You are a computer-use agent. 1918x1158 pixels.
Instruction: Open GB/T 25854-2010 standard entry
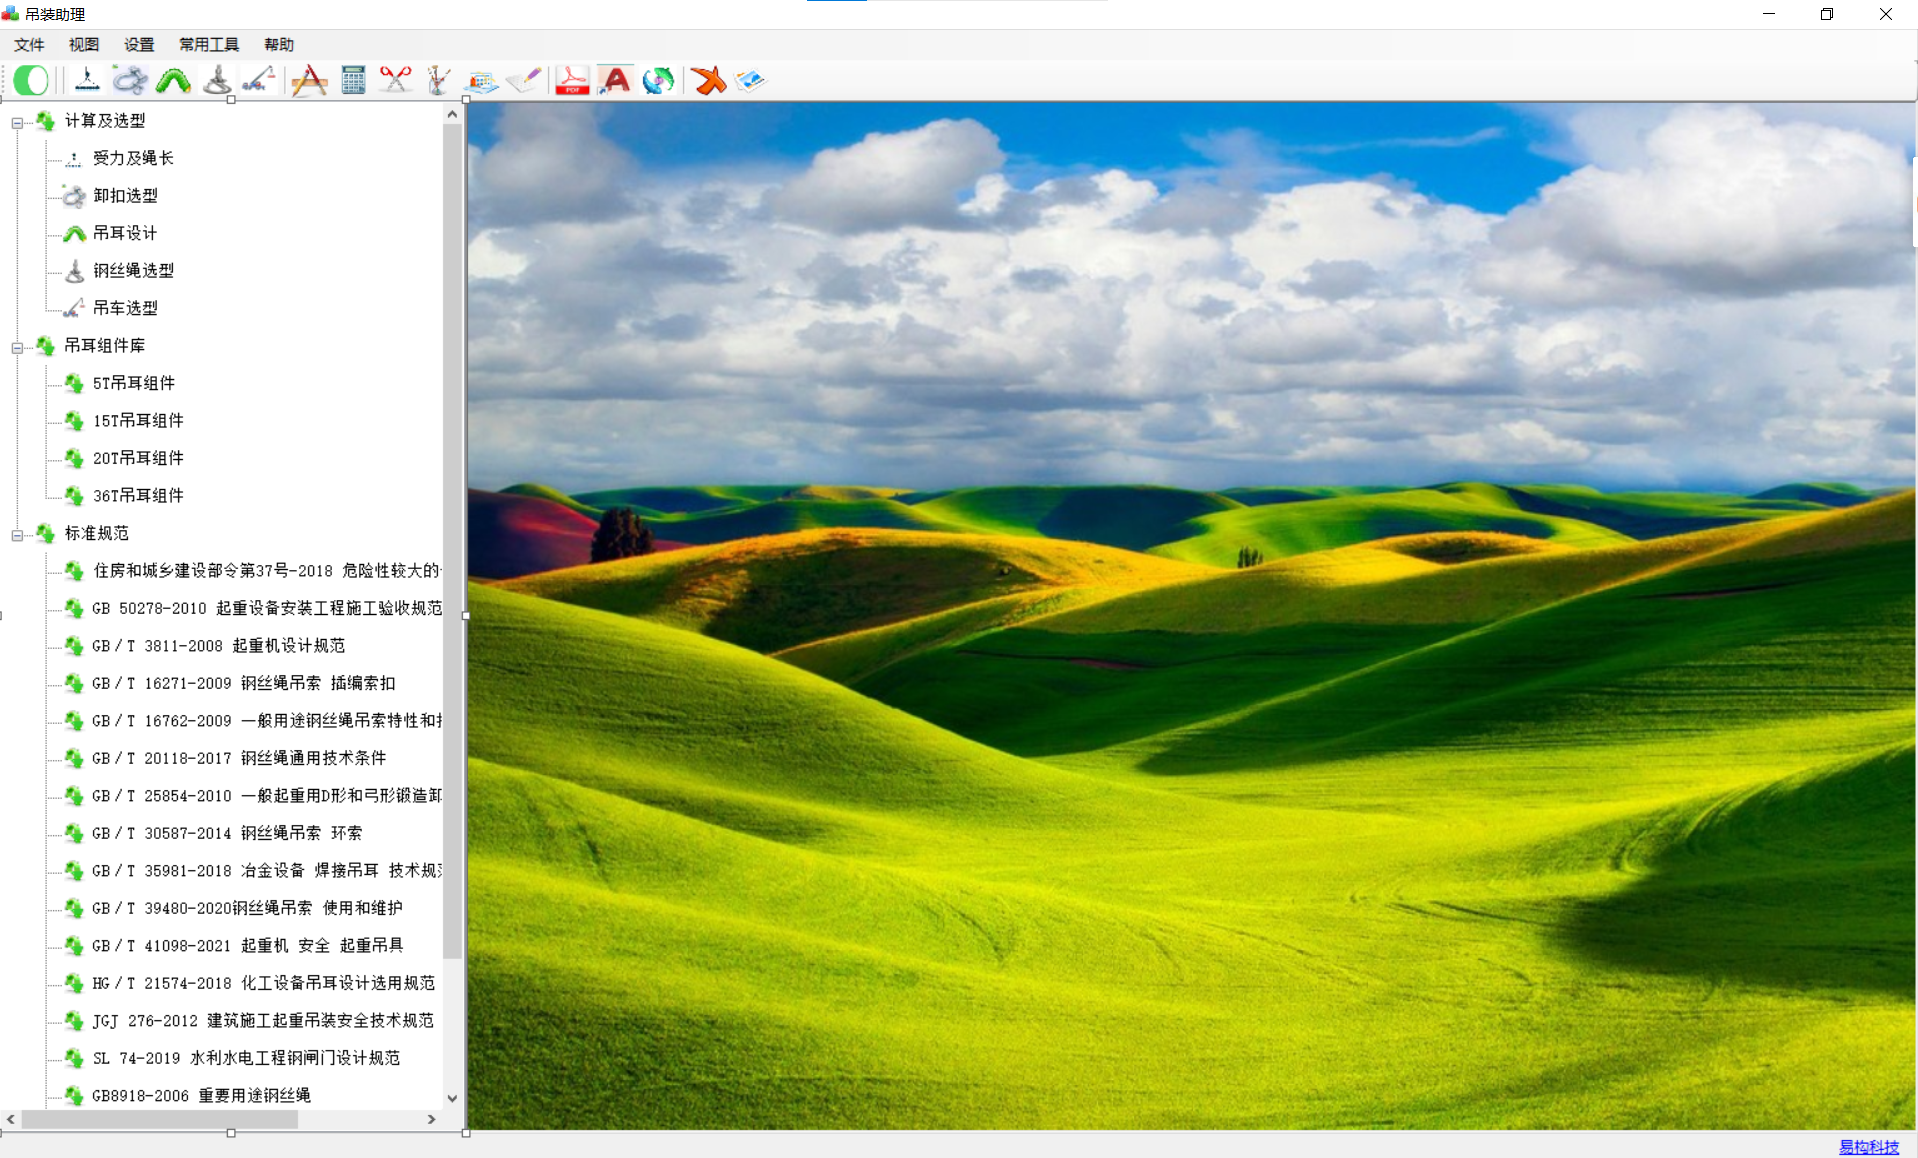click(x=266, y=795)
